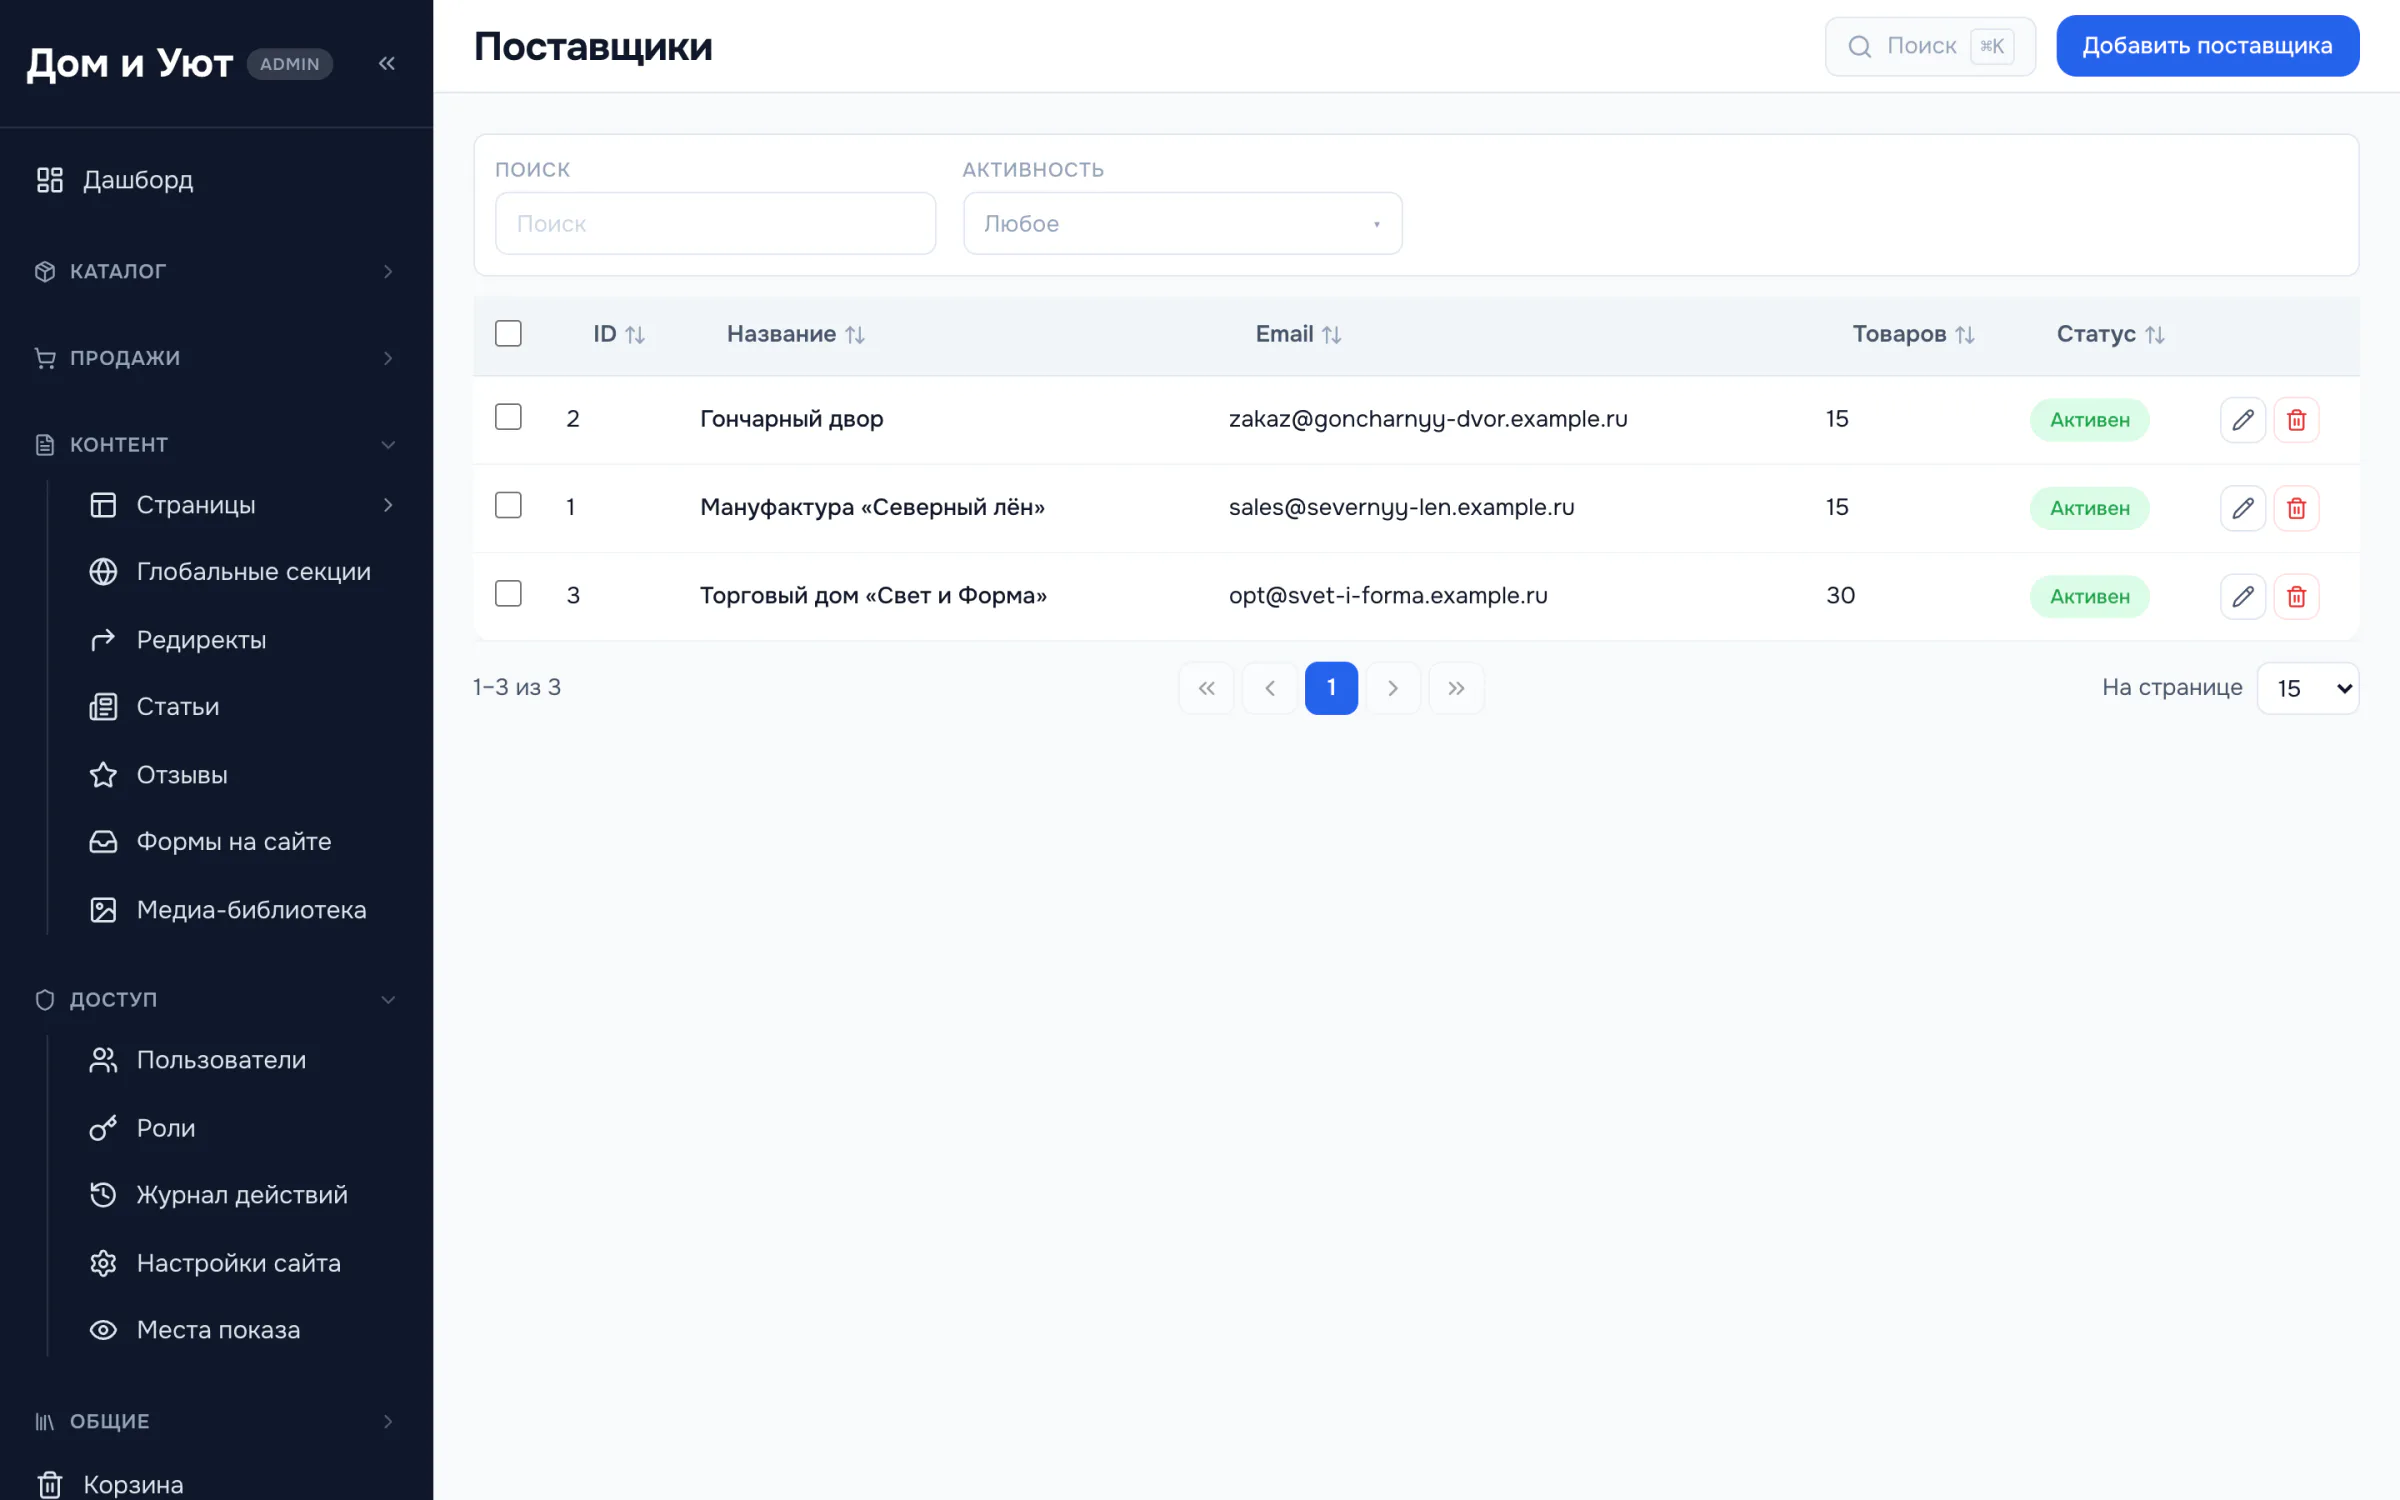Viewport: 2400px width, 1500px height.
Task: Edit supplier Гончарный двор with the pencil icon
Action: coord(2243,420)
